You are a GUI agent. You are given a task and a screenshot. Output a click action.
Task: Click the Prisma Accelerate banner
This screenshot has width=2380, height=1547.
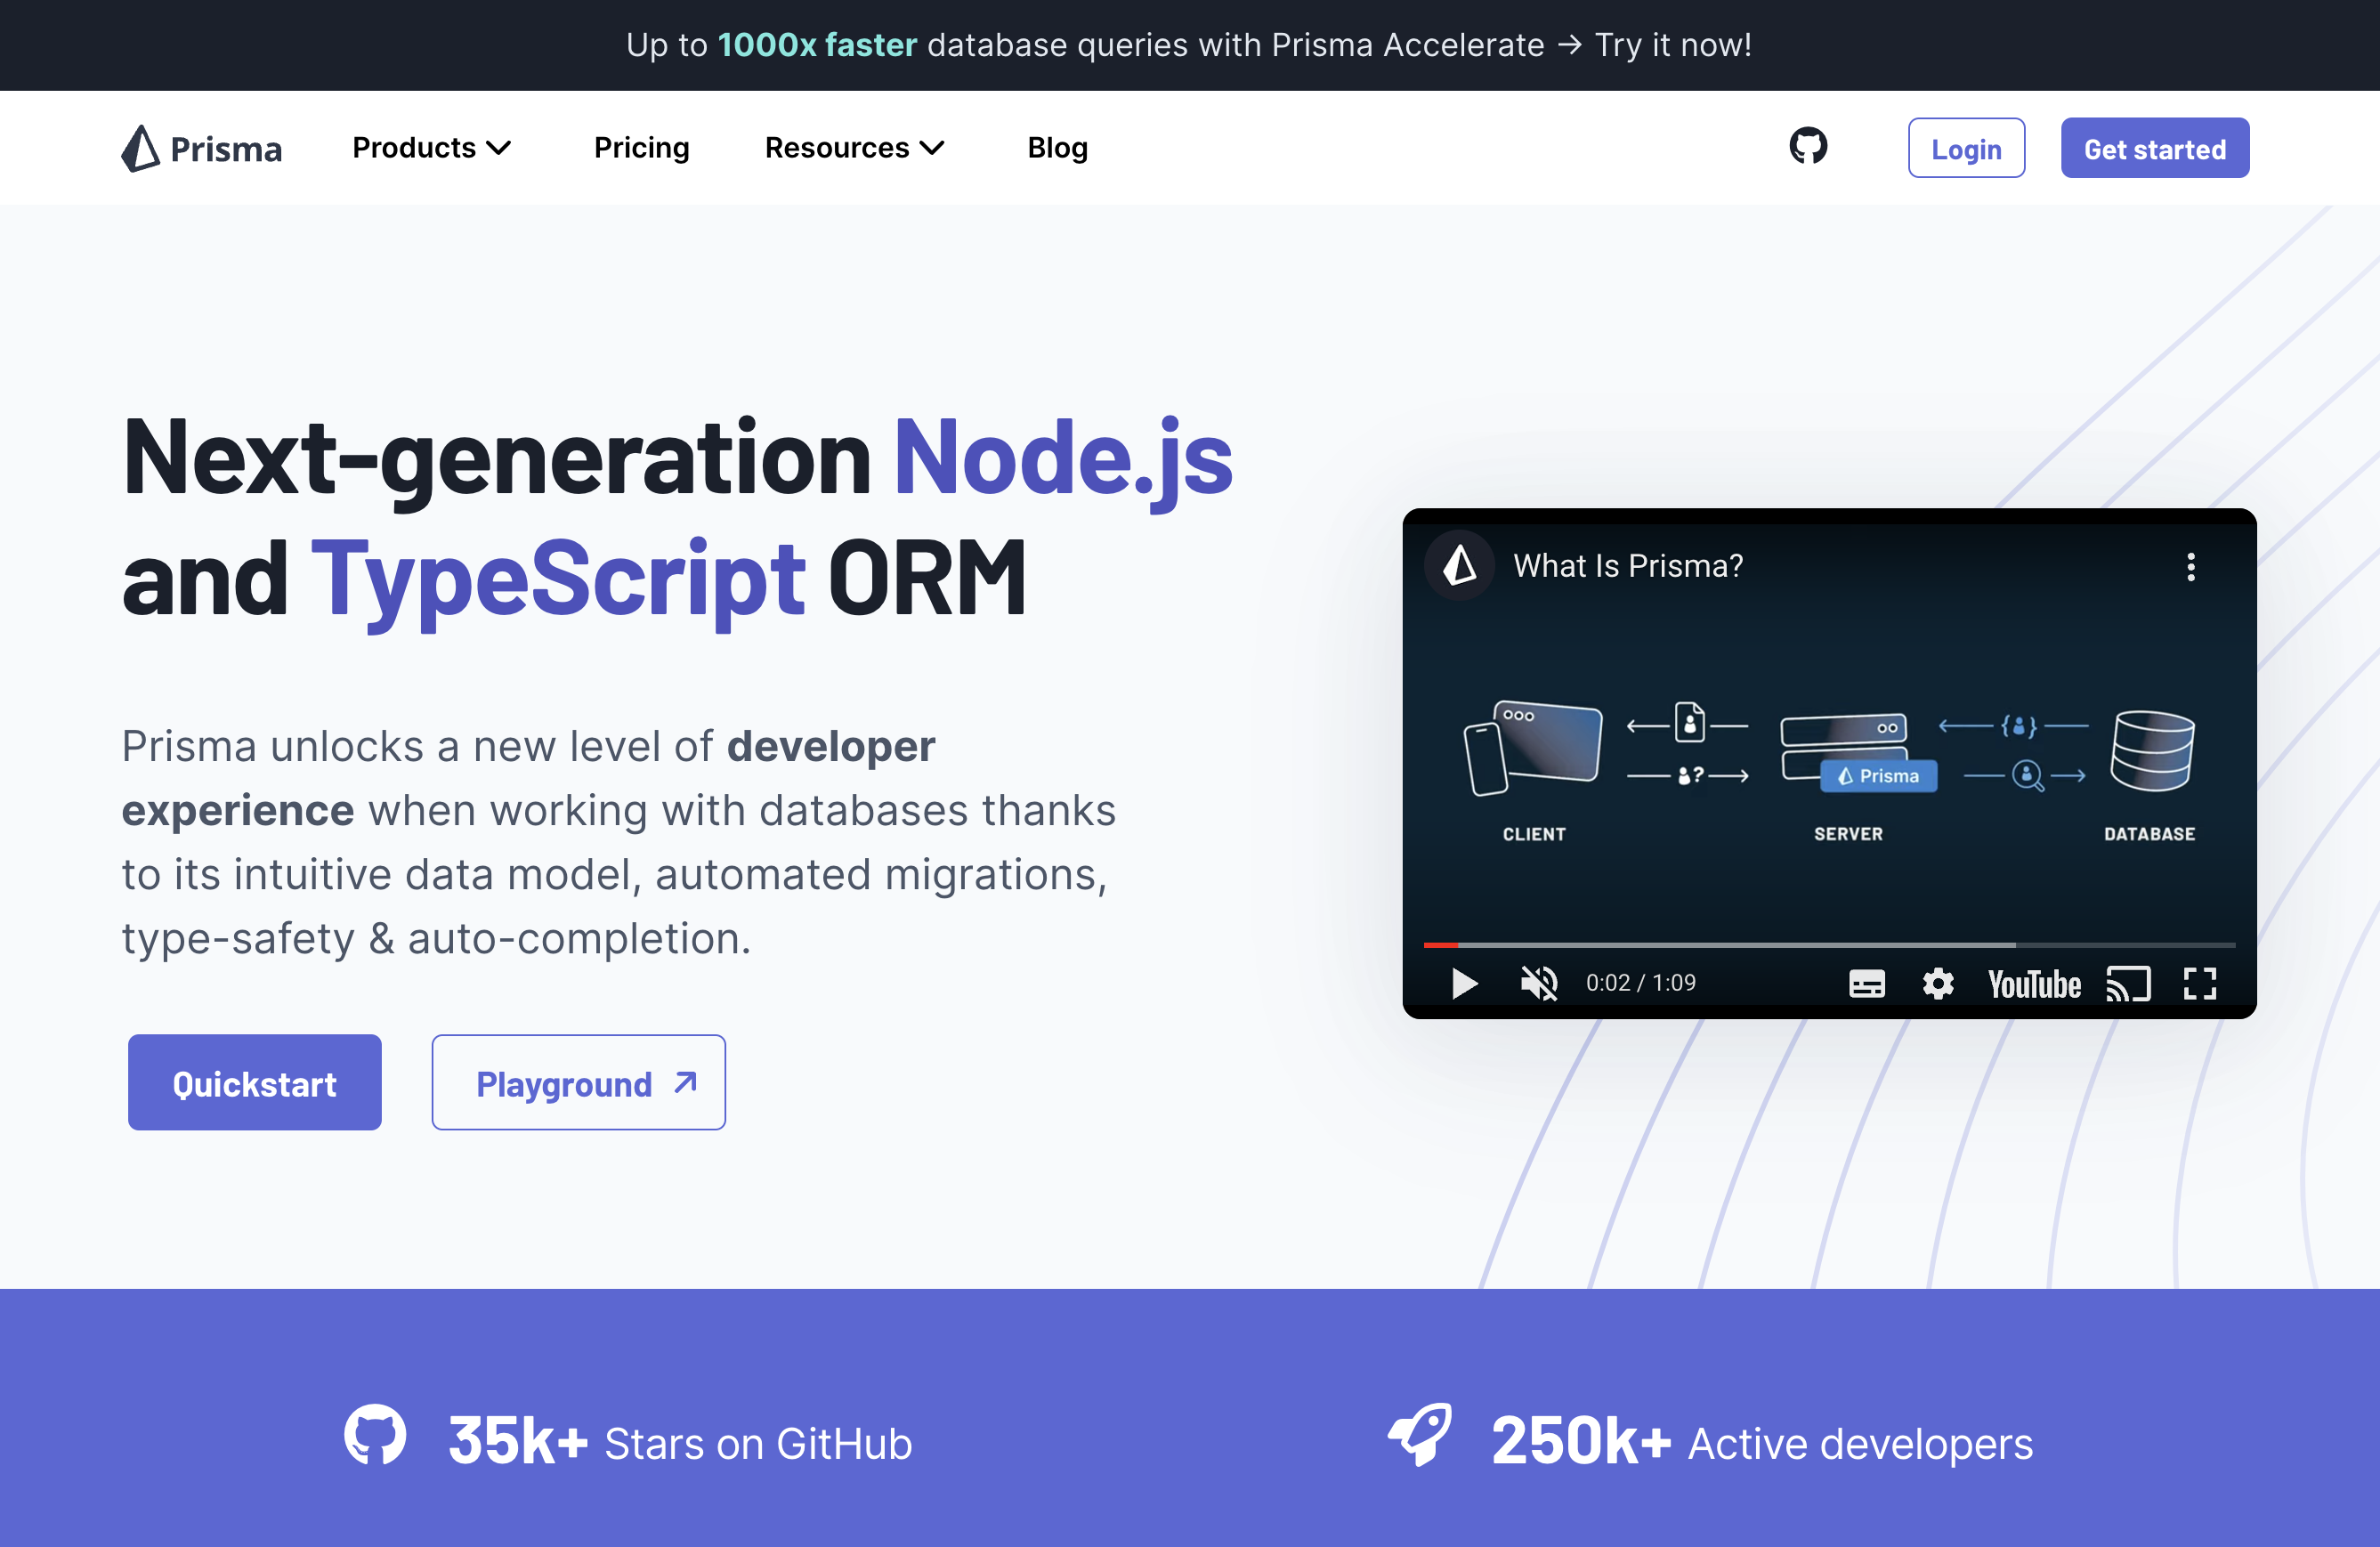tap(1189, 45)
